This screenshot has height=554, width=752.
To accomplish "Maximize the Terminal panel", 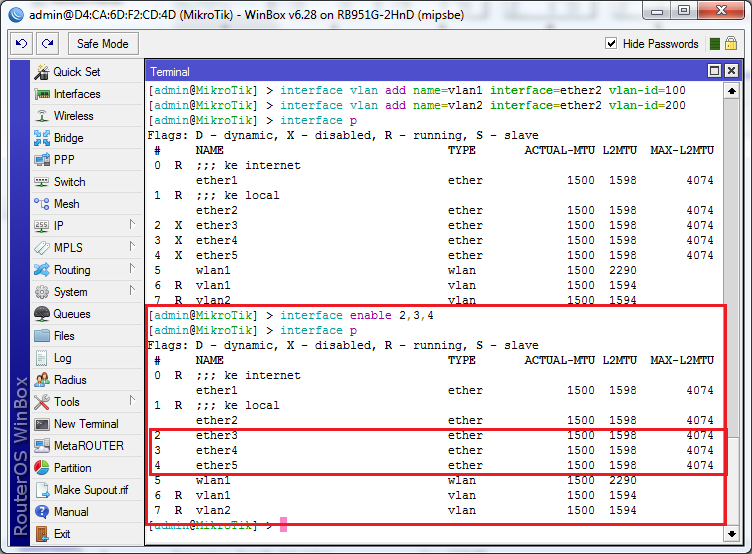I will pos(715,71).
